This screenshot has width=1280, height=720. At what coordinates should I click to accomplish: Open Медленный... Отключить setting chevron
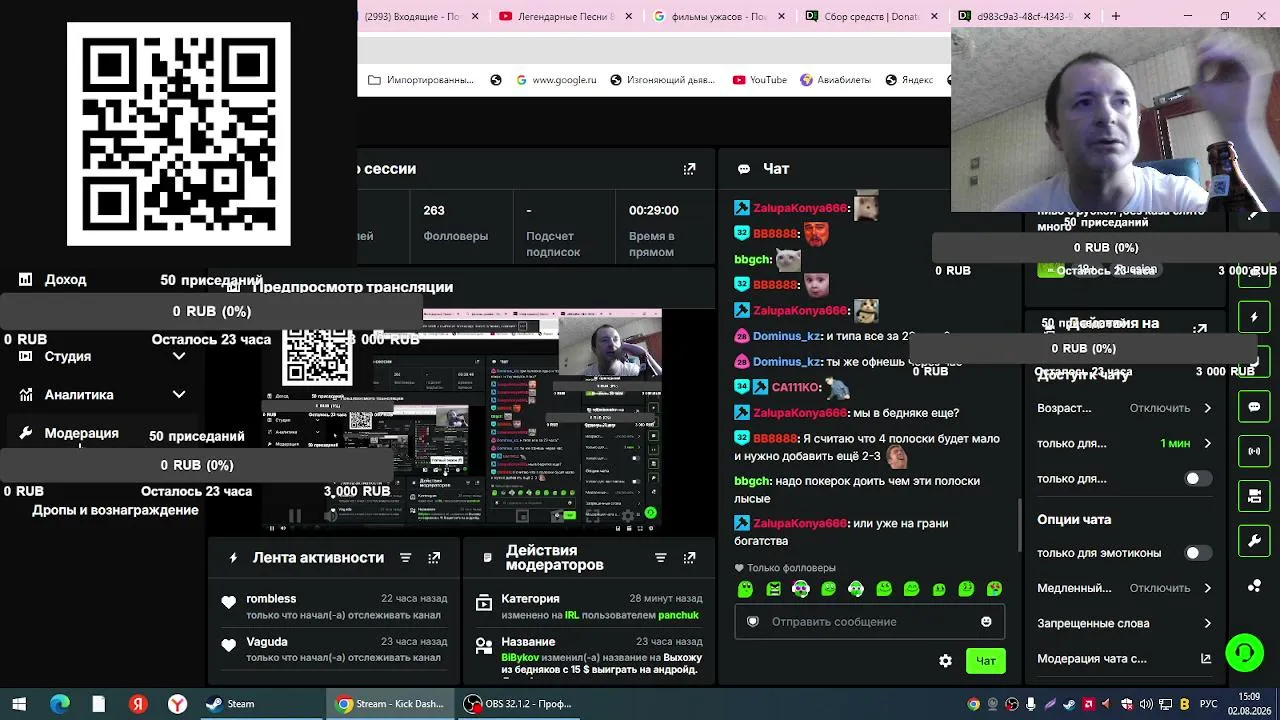point(1207,588)
